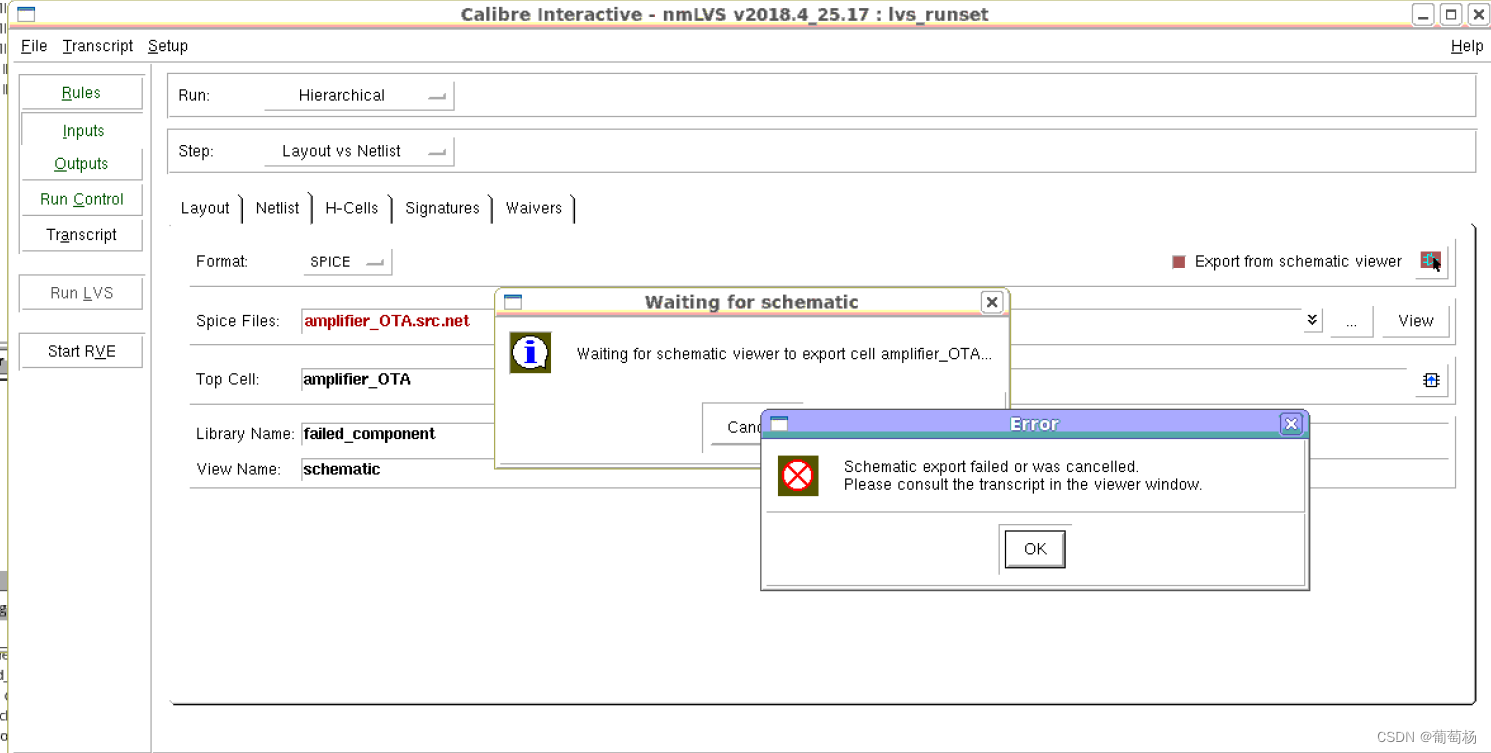
Task: Toggle Export from schematic viewer checkbox
Action: tap(1178, 262)
